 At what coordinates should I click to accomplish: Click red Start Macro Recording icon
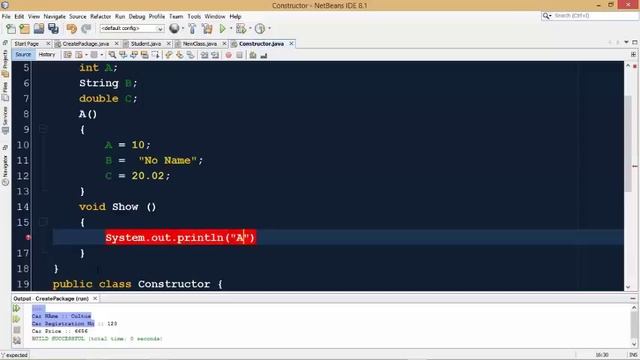point(229,55)
